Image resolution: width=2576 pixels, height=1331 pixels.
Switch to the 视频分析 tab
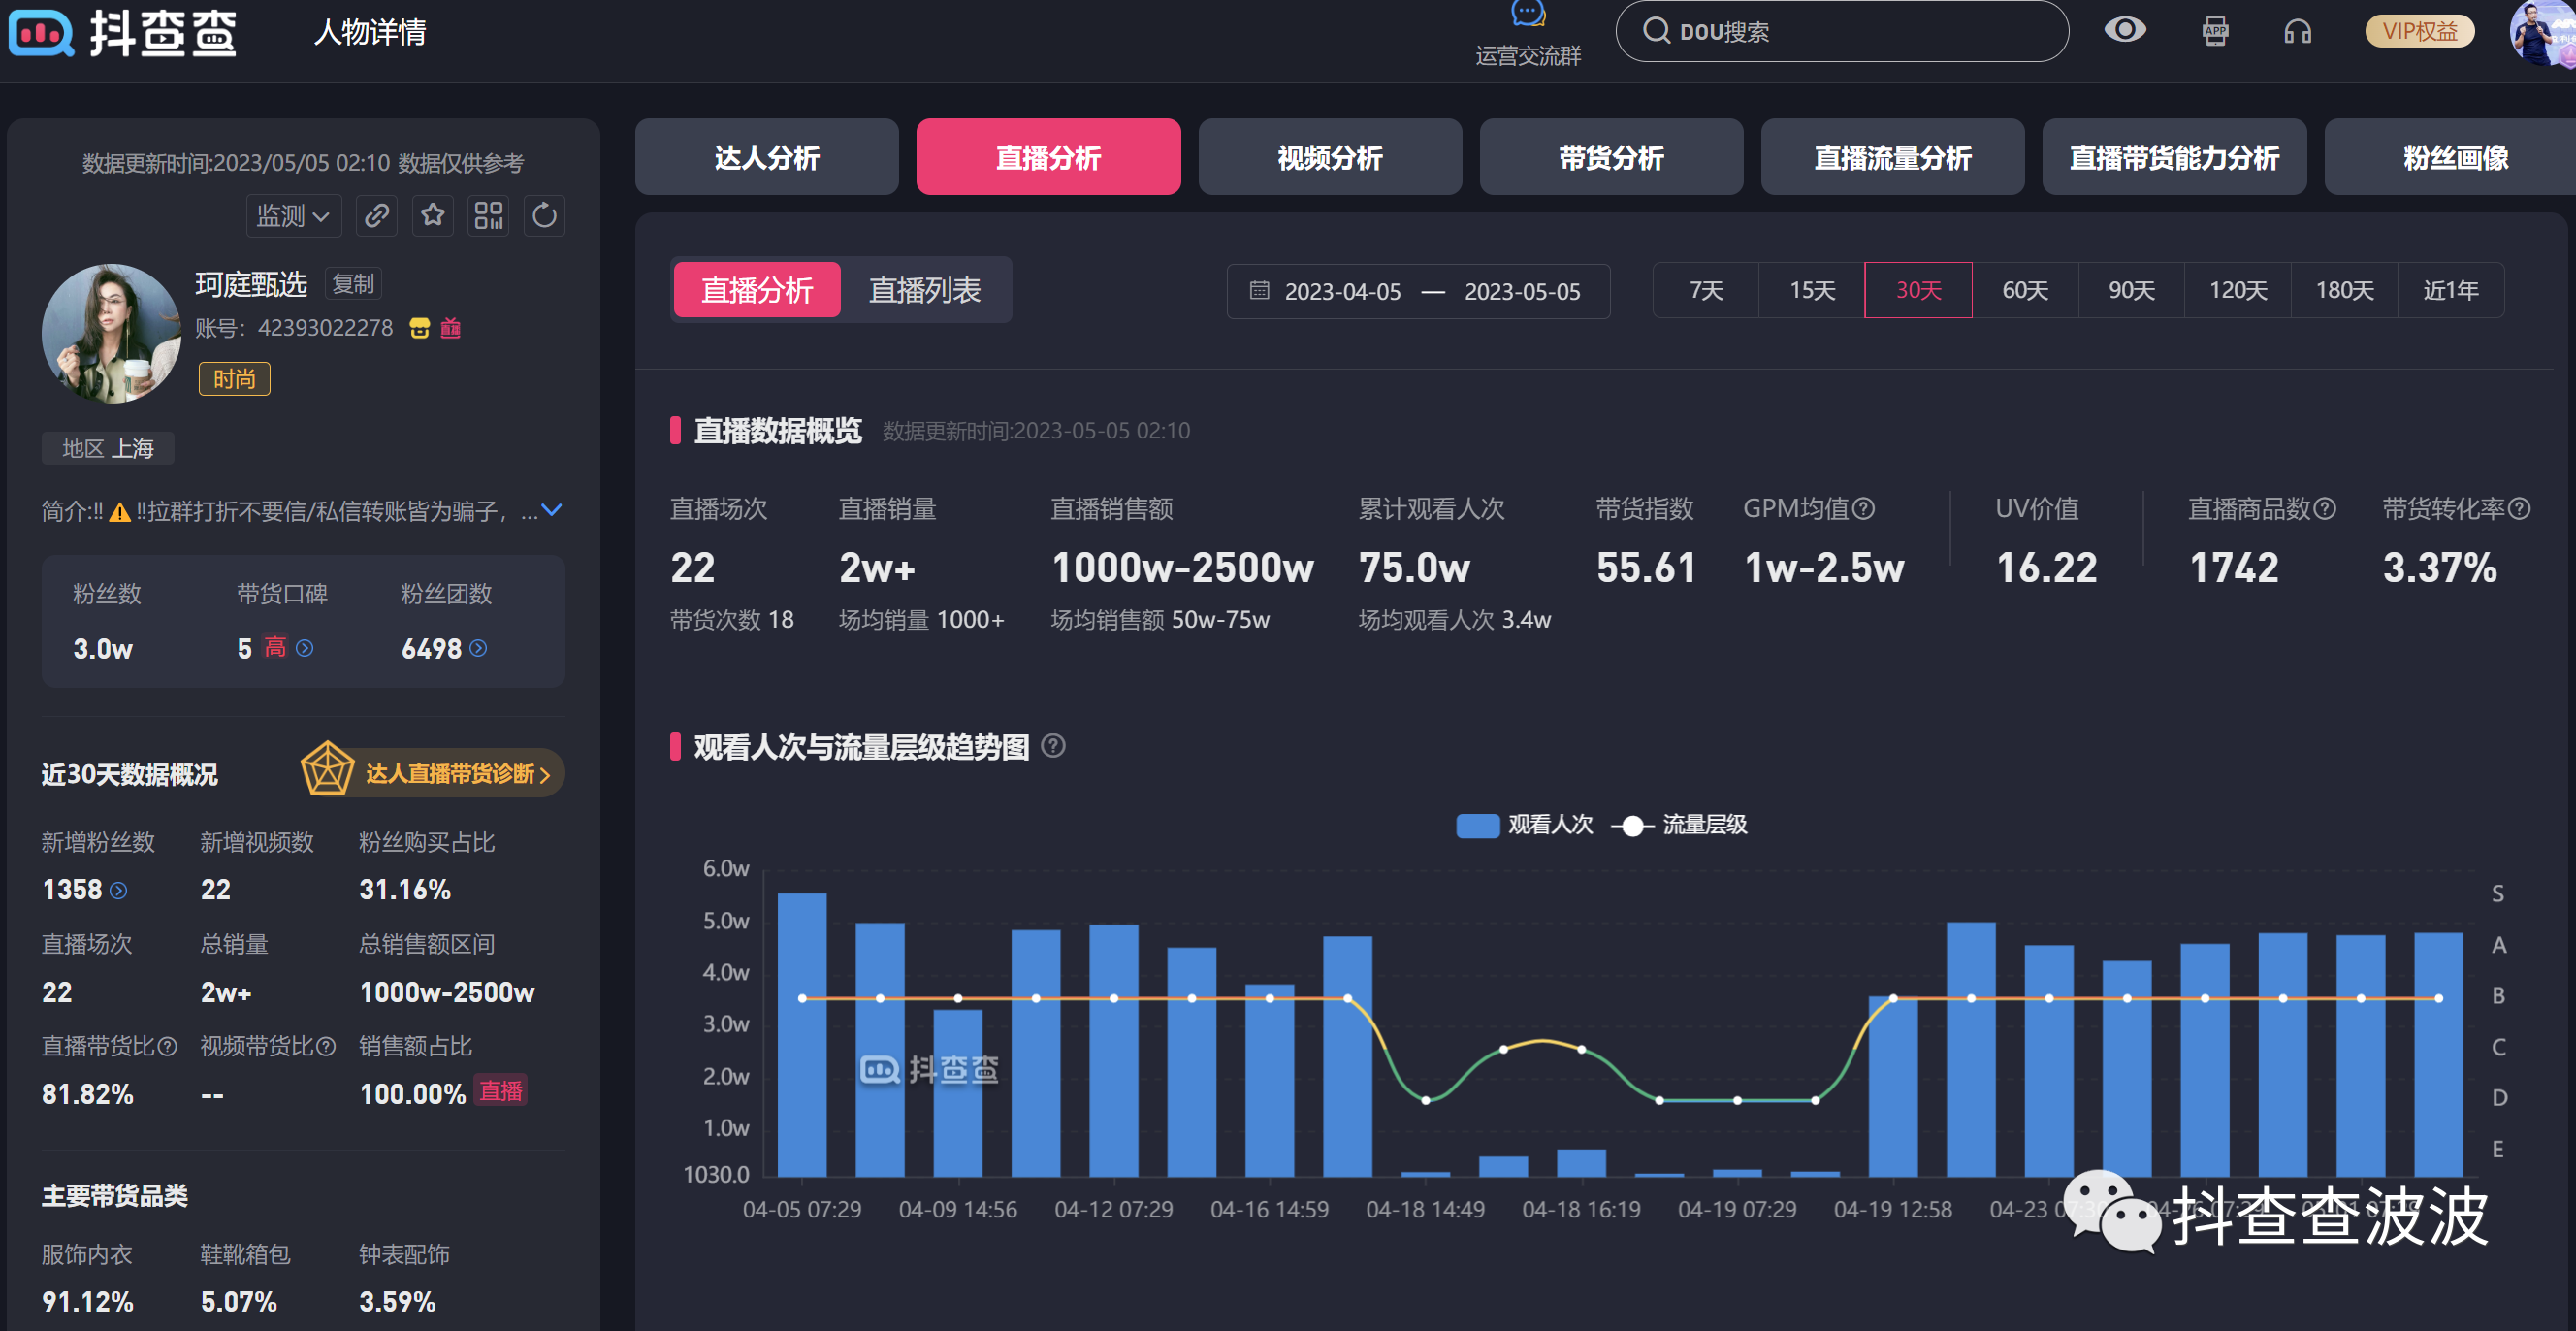pyautogui.click(x=1330, y=157)
